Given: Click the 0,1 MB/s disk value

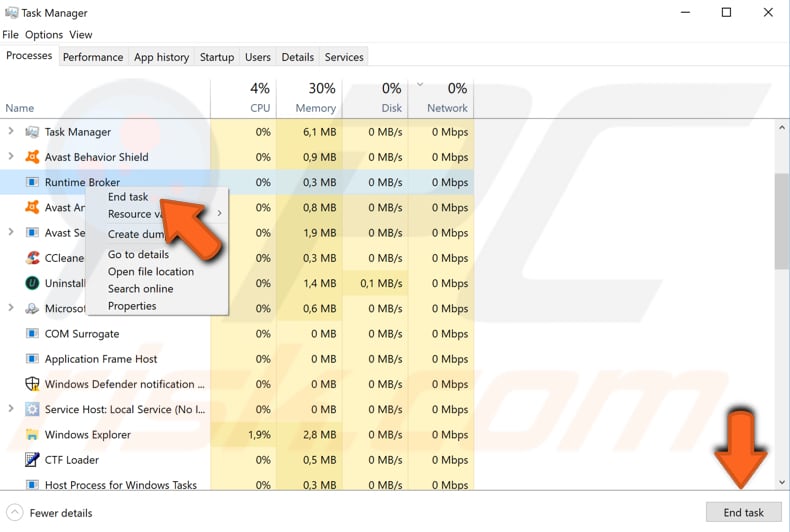Looking at the screenshot, I should coord(381,283).
